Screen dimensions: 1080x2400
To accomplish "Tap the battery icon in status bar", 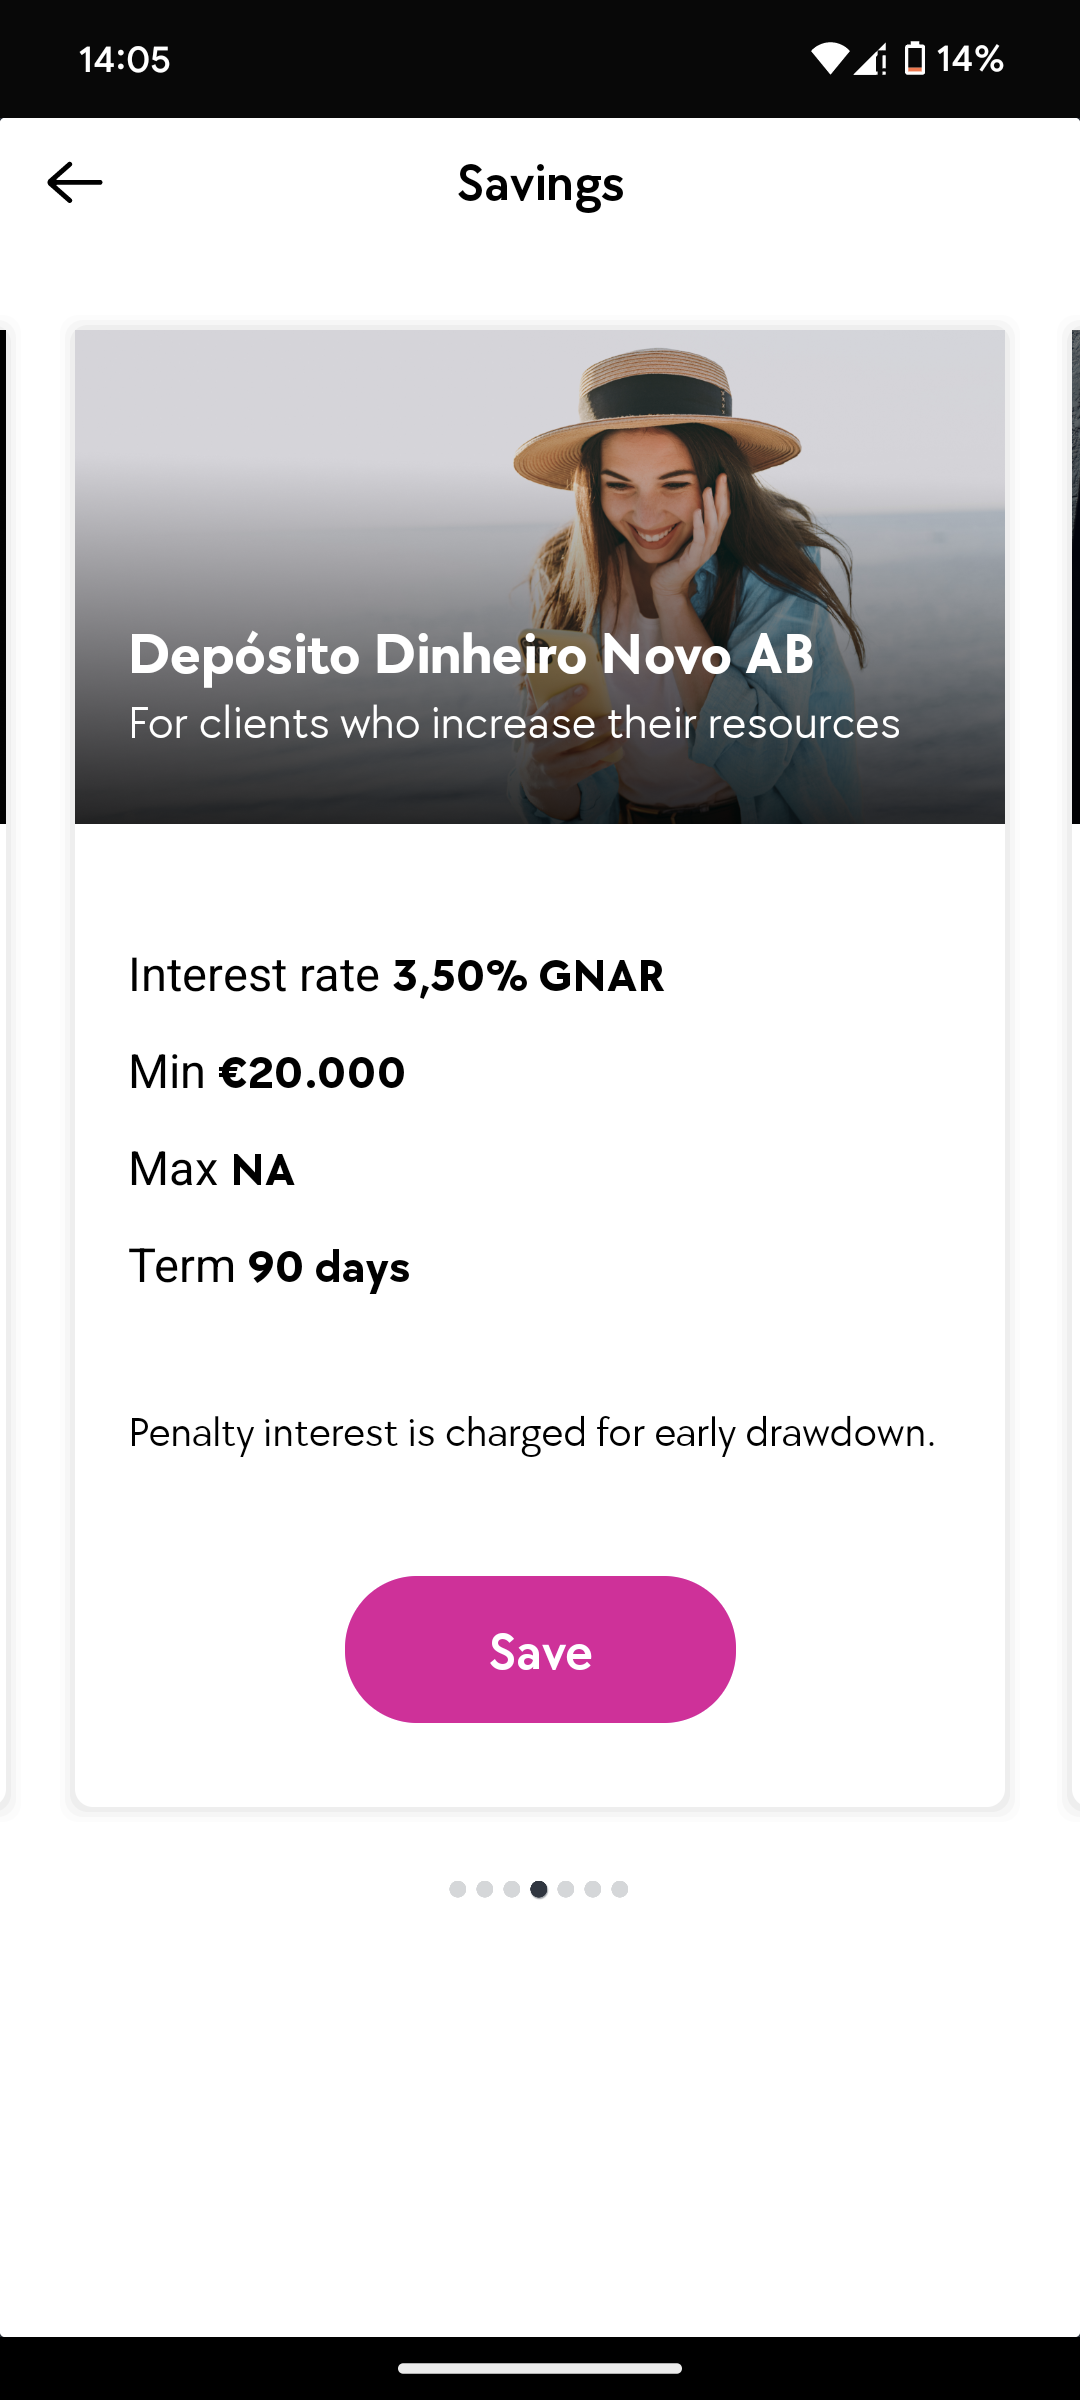I will 914,59.
